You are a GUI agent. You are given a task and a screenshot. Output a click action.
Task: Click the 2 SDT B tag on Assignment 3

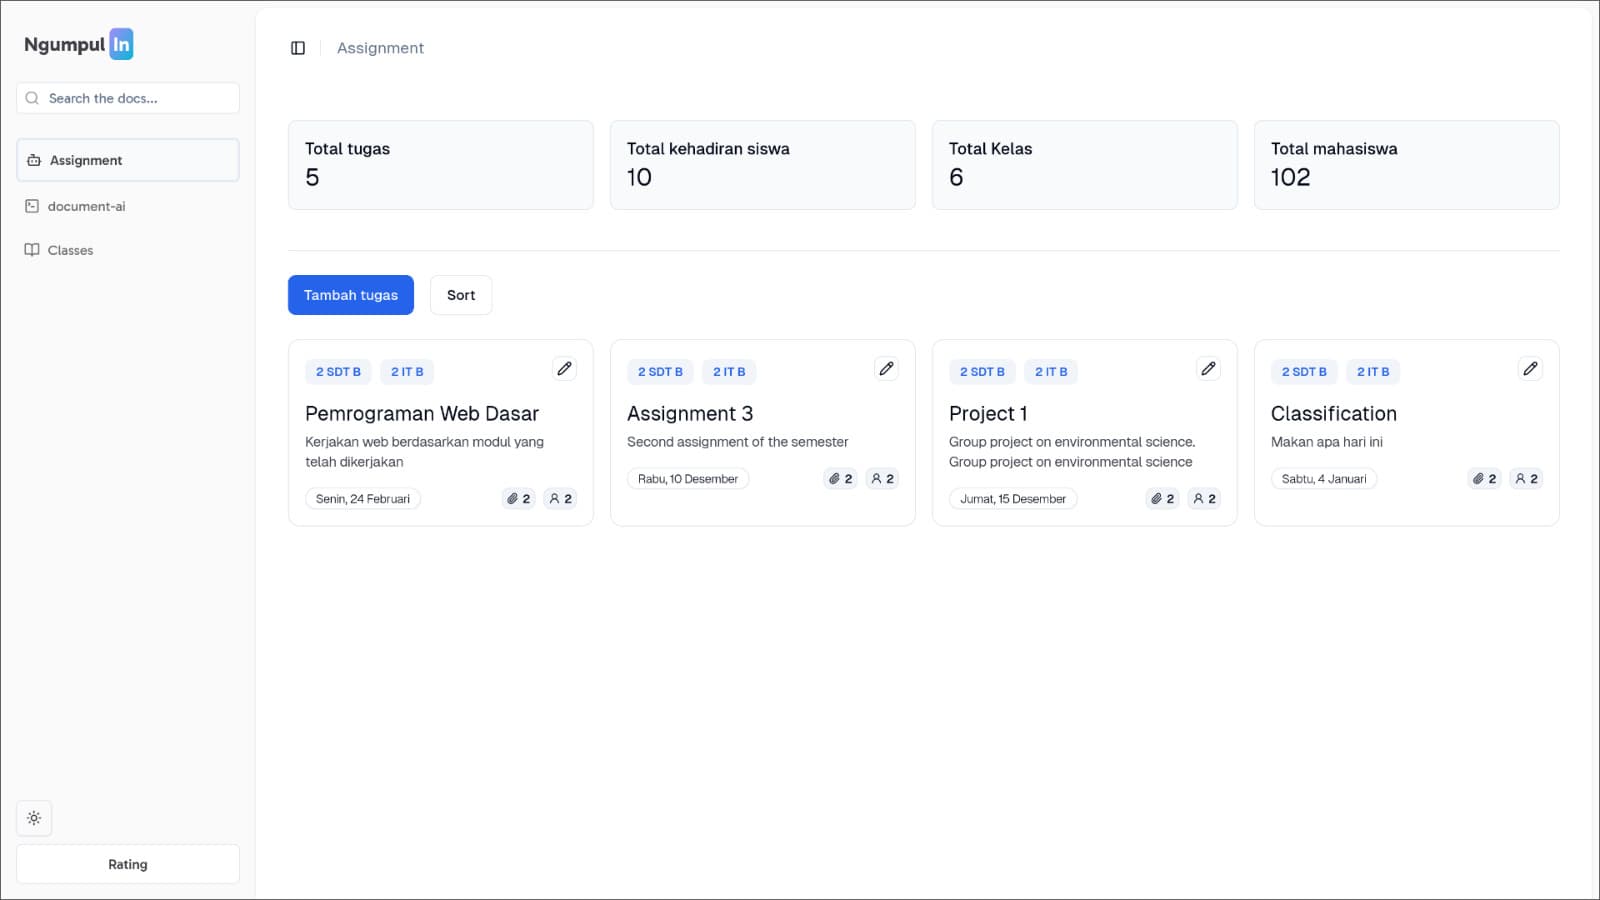tap(660, 372)
